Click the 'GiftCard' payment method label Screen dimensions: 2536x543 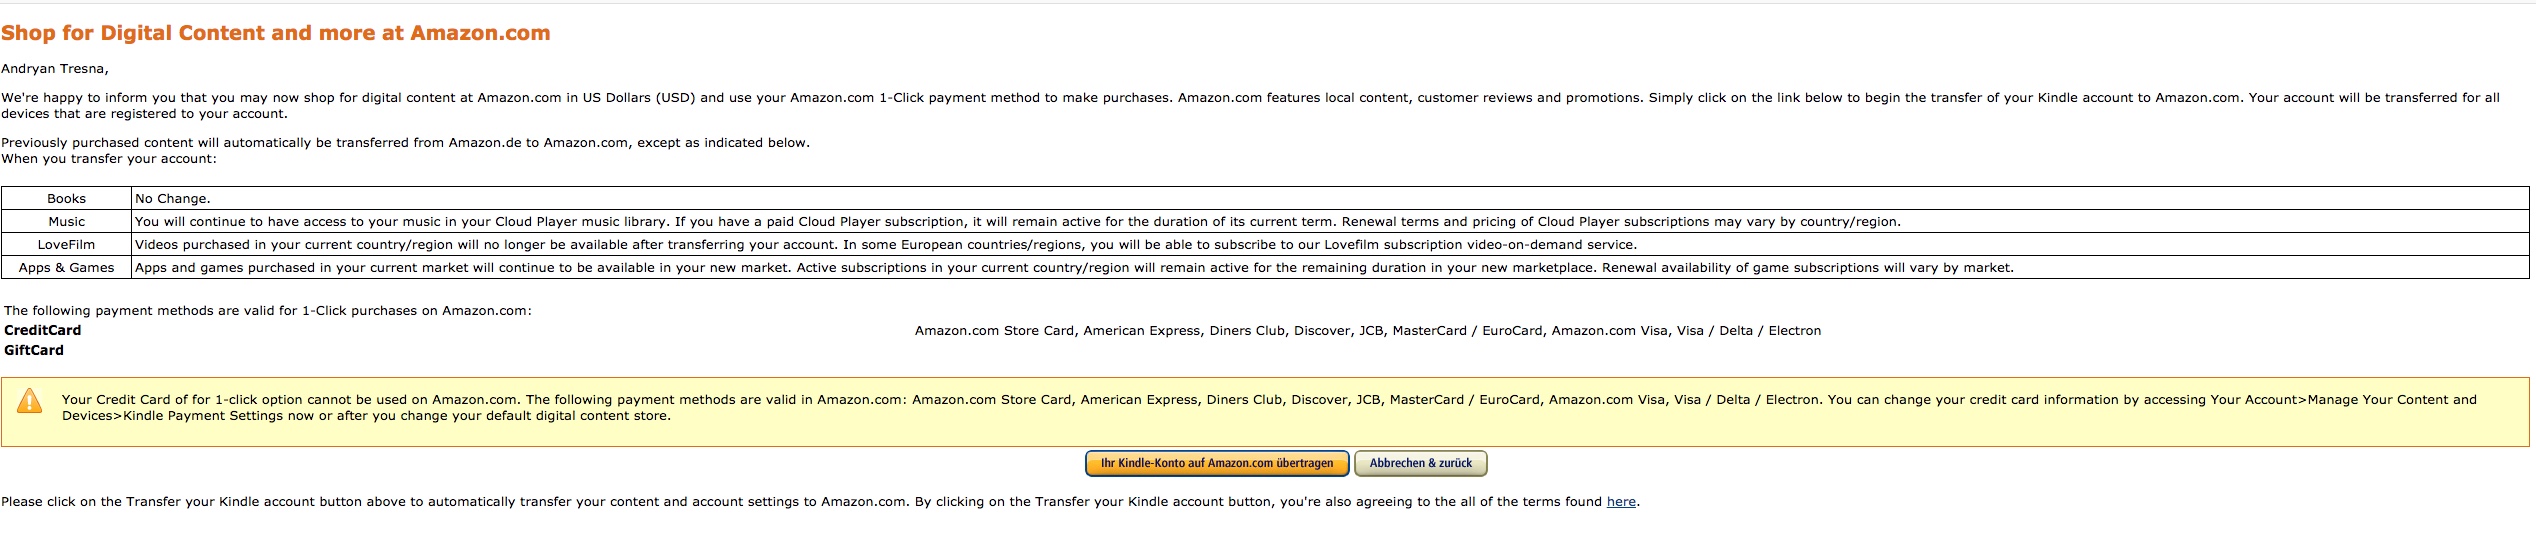[x=34, y=350]
